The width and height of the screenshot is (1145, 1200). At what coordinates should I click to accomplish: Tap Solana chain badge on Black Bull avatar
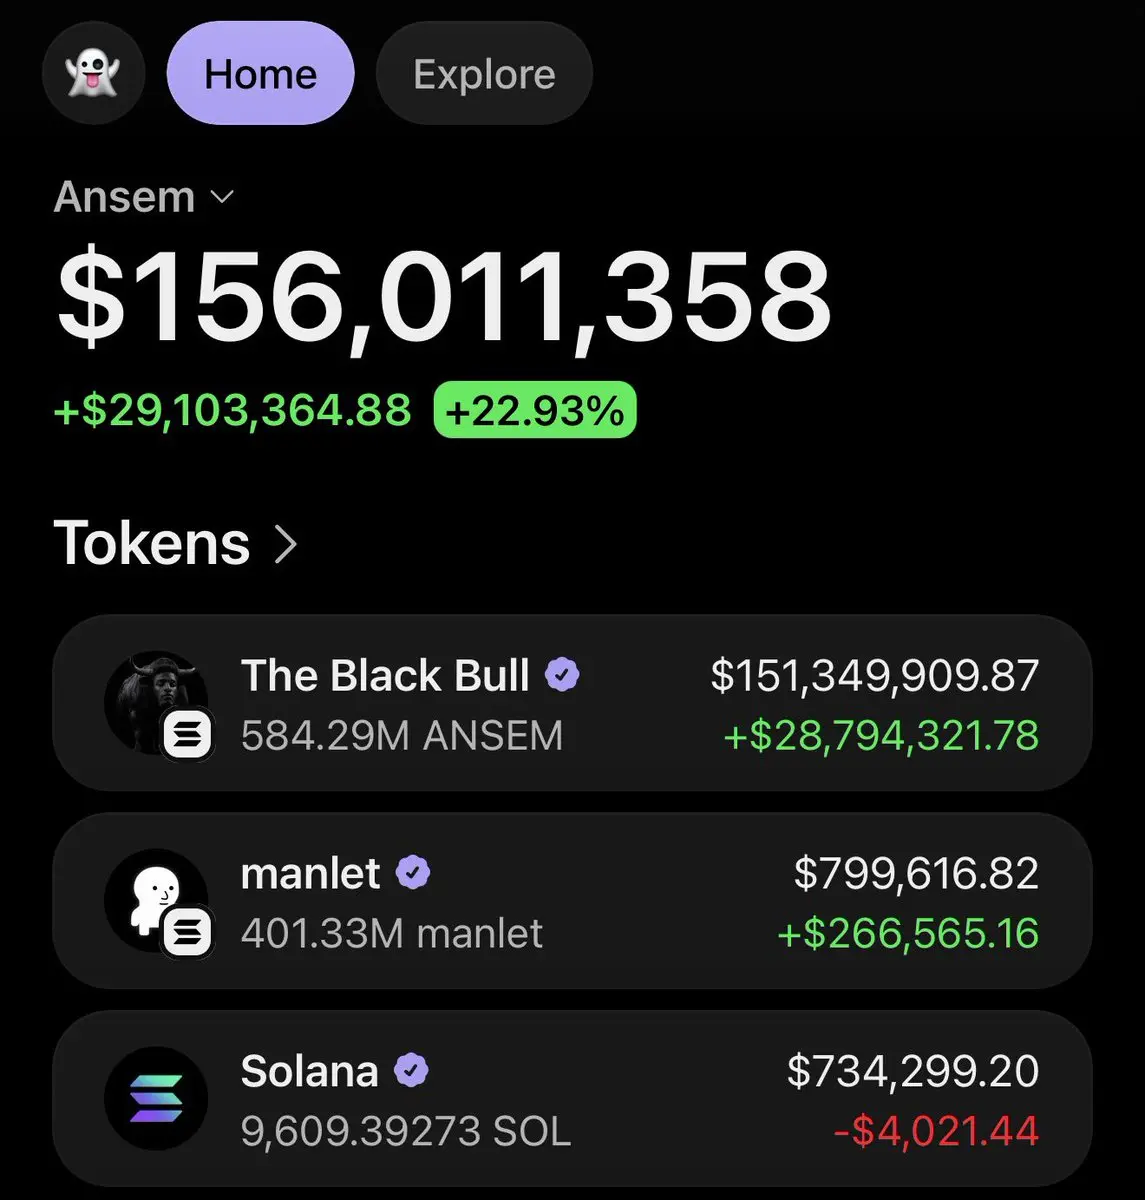(188, 737)
